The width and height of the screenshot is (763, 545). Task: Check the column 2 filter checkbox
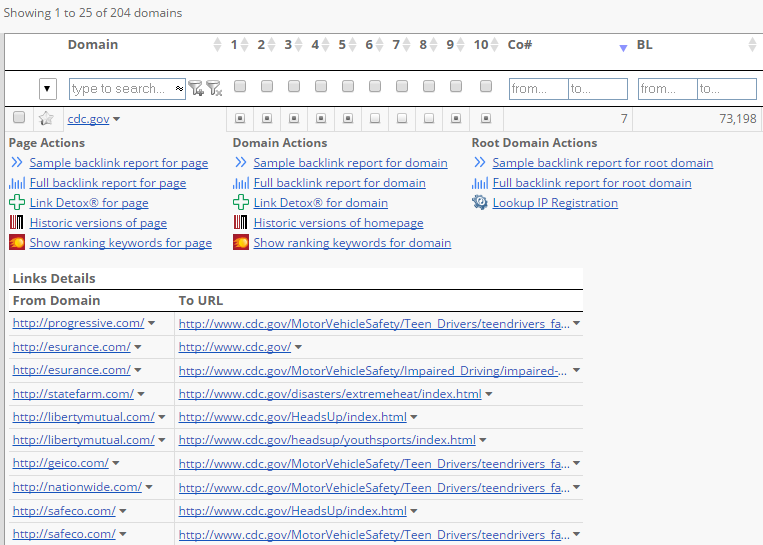267,87
